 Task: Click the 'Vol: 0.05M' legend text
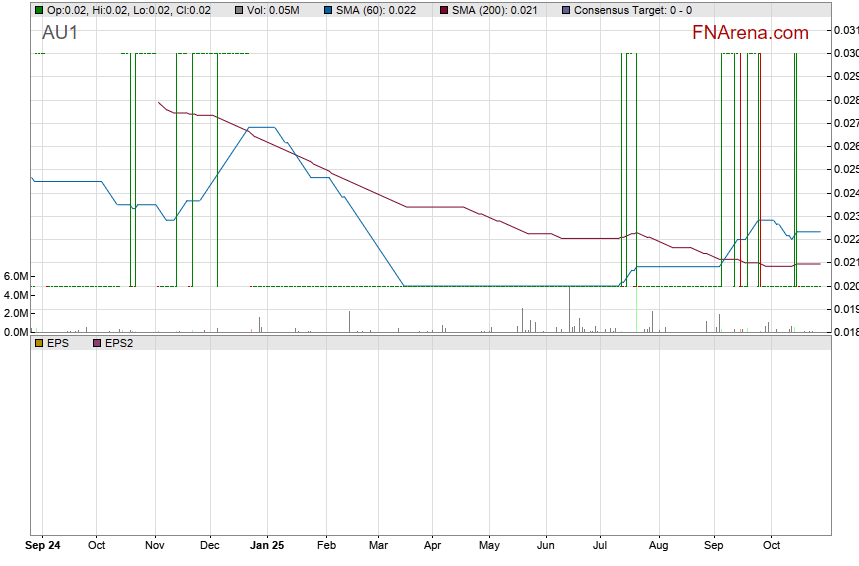[273, 10]
